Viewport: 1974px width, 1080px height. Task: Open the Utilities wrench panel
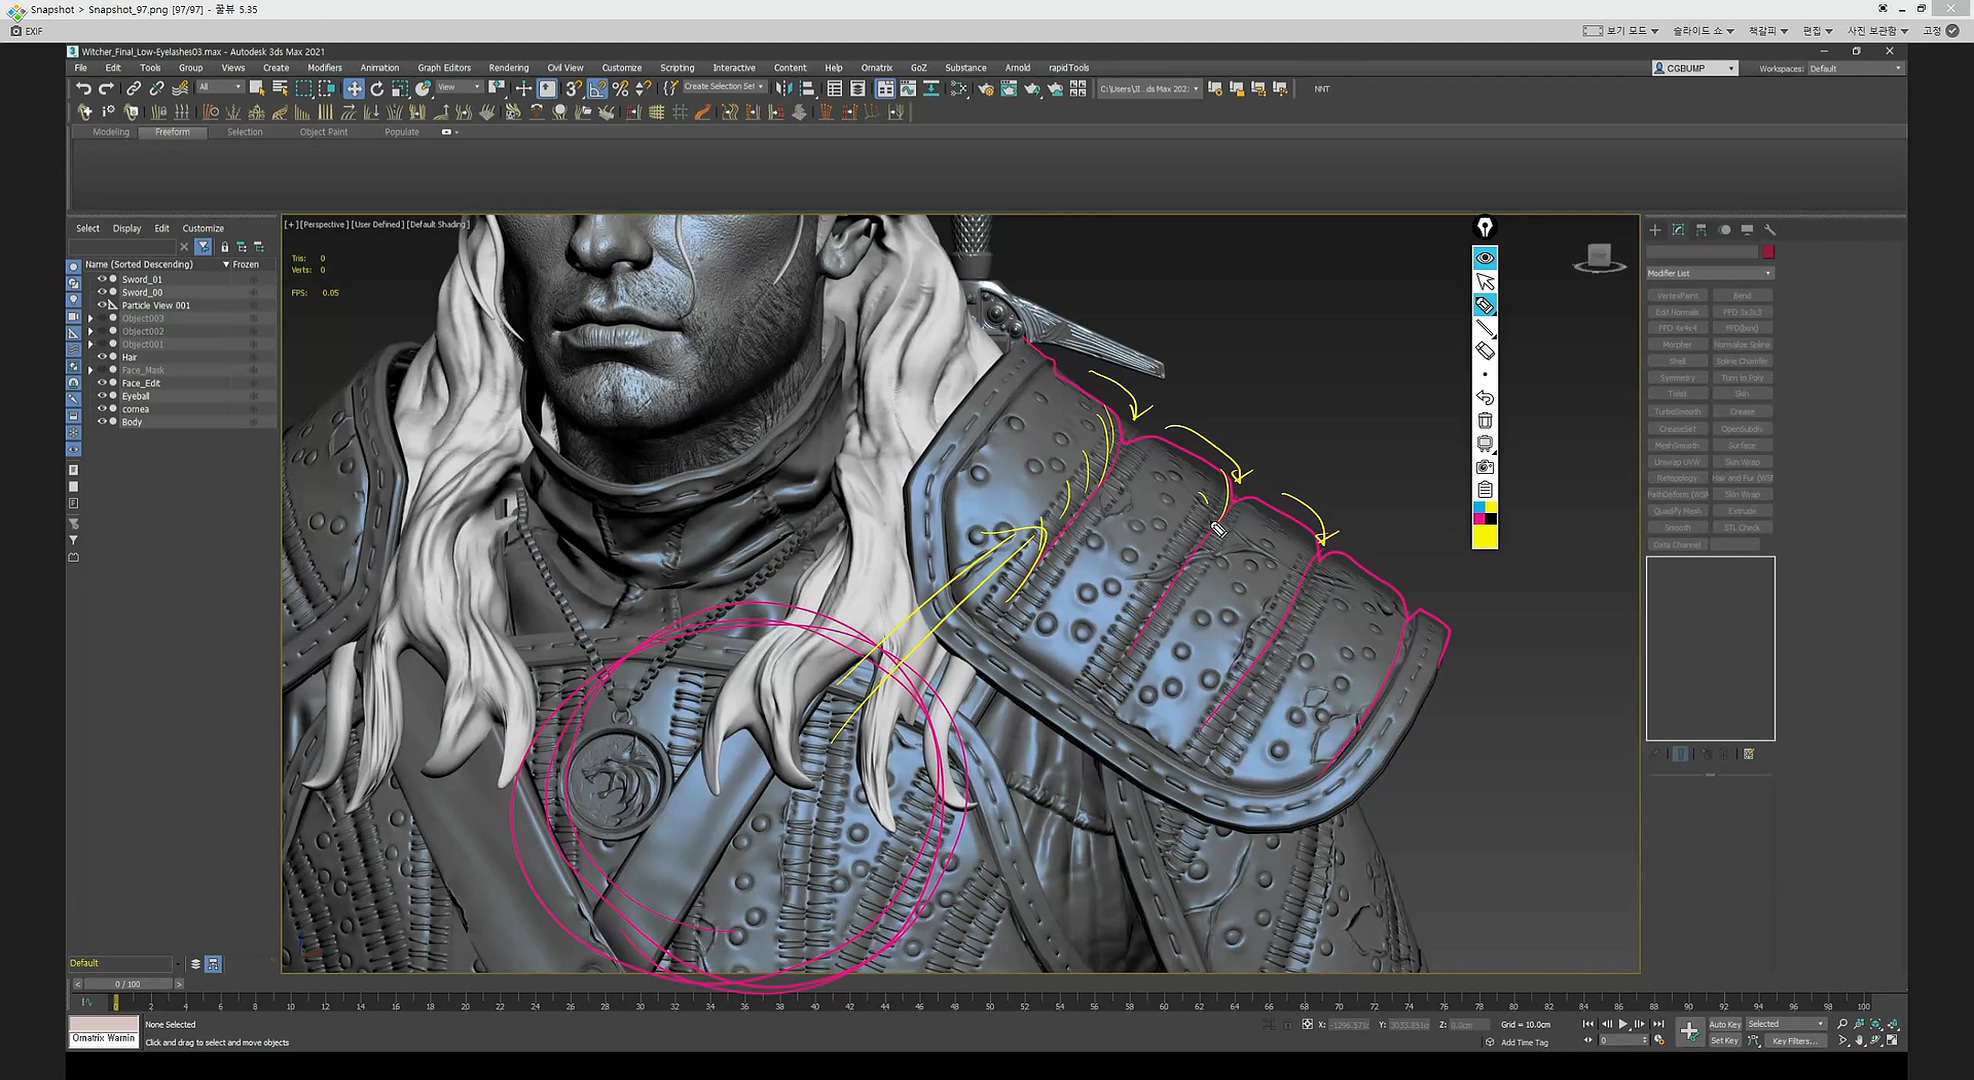click(1770, 230)
